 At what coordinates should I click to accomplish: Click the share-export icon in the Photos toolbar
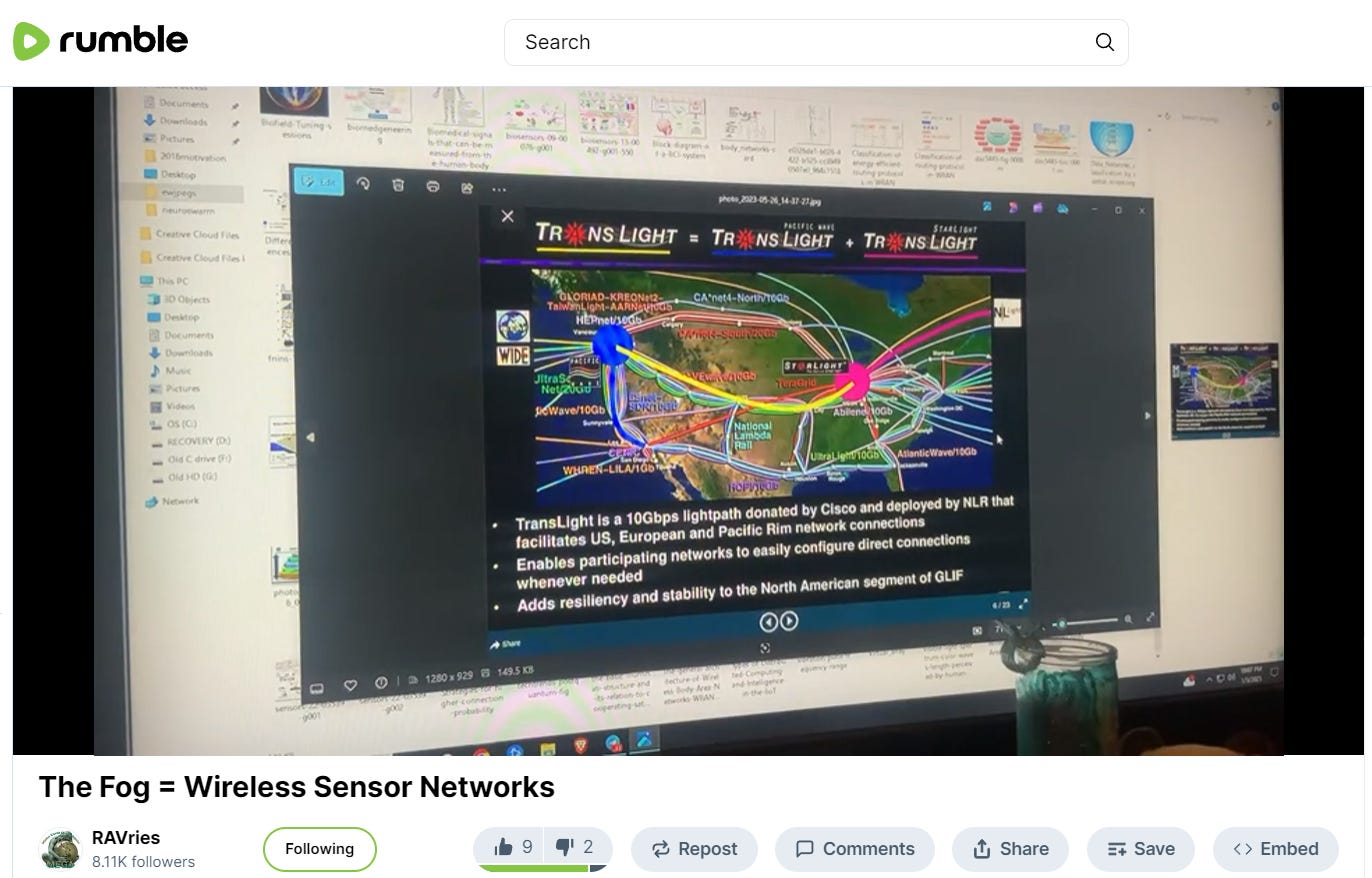[466, 187]
